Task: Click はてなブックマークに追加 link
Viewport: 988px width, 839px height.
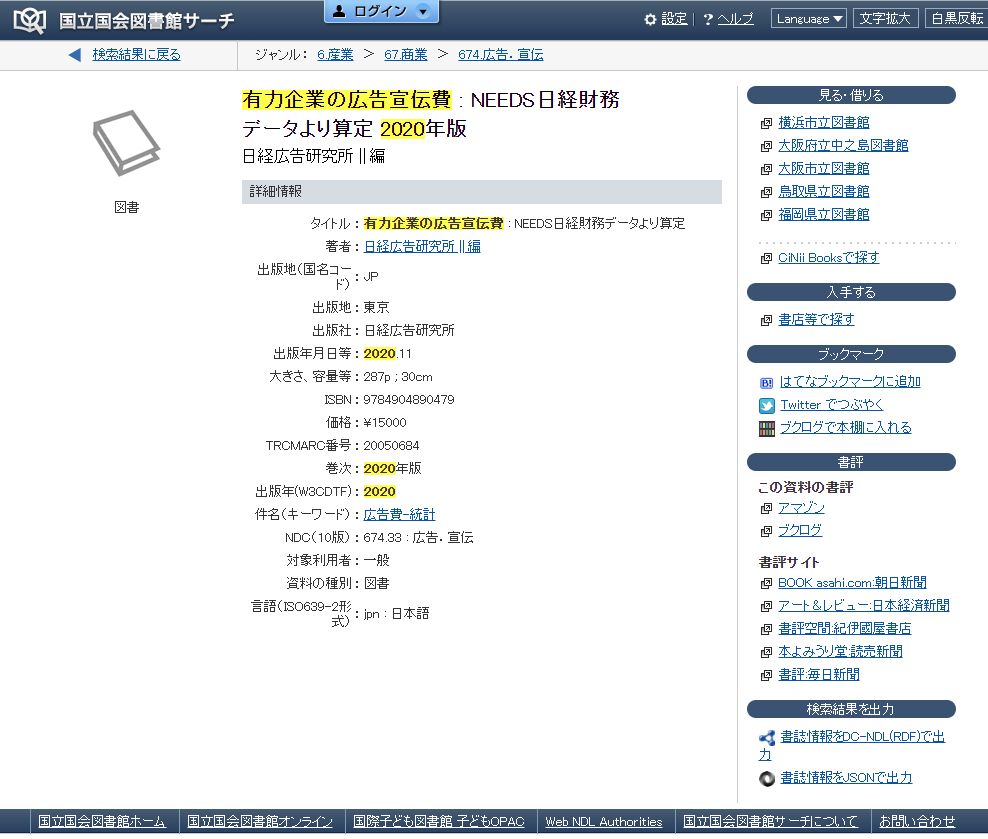Action: 850,382
